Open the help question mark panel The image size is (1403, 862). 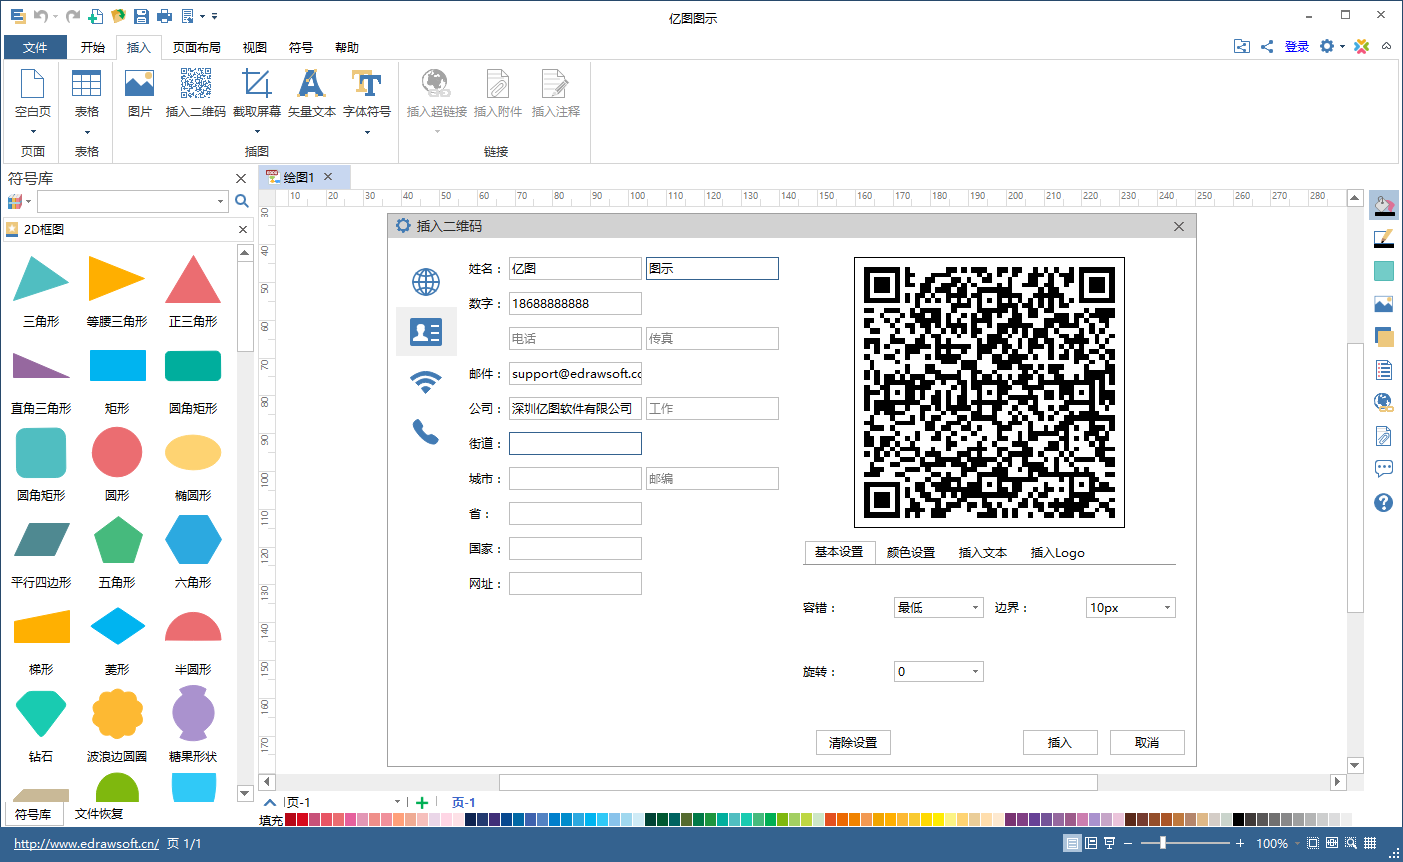1384,502
